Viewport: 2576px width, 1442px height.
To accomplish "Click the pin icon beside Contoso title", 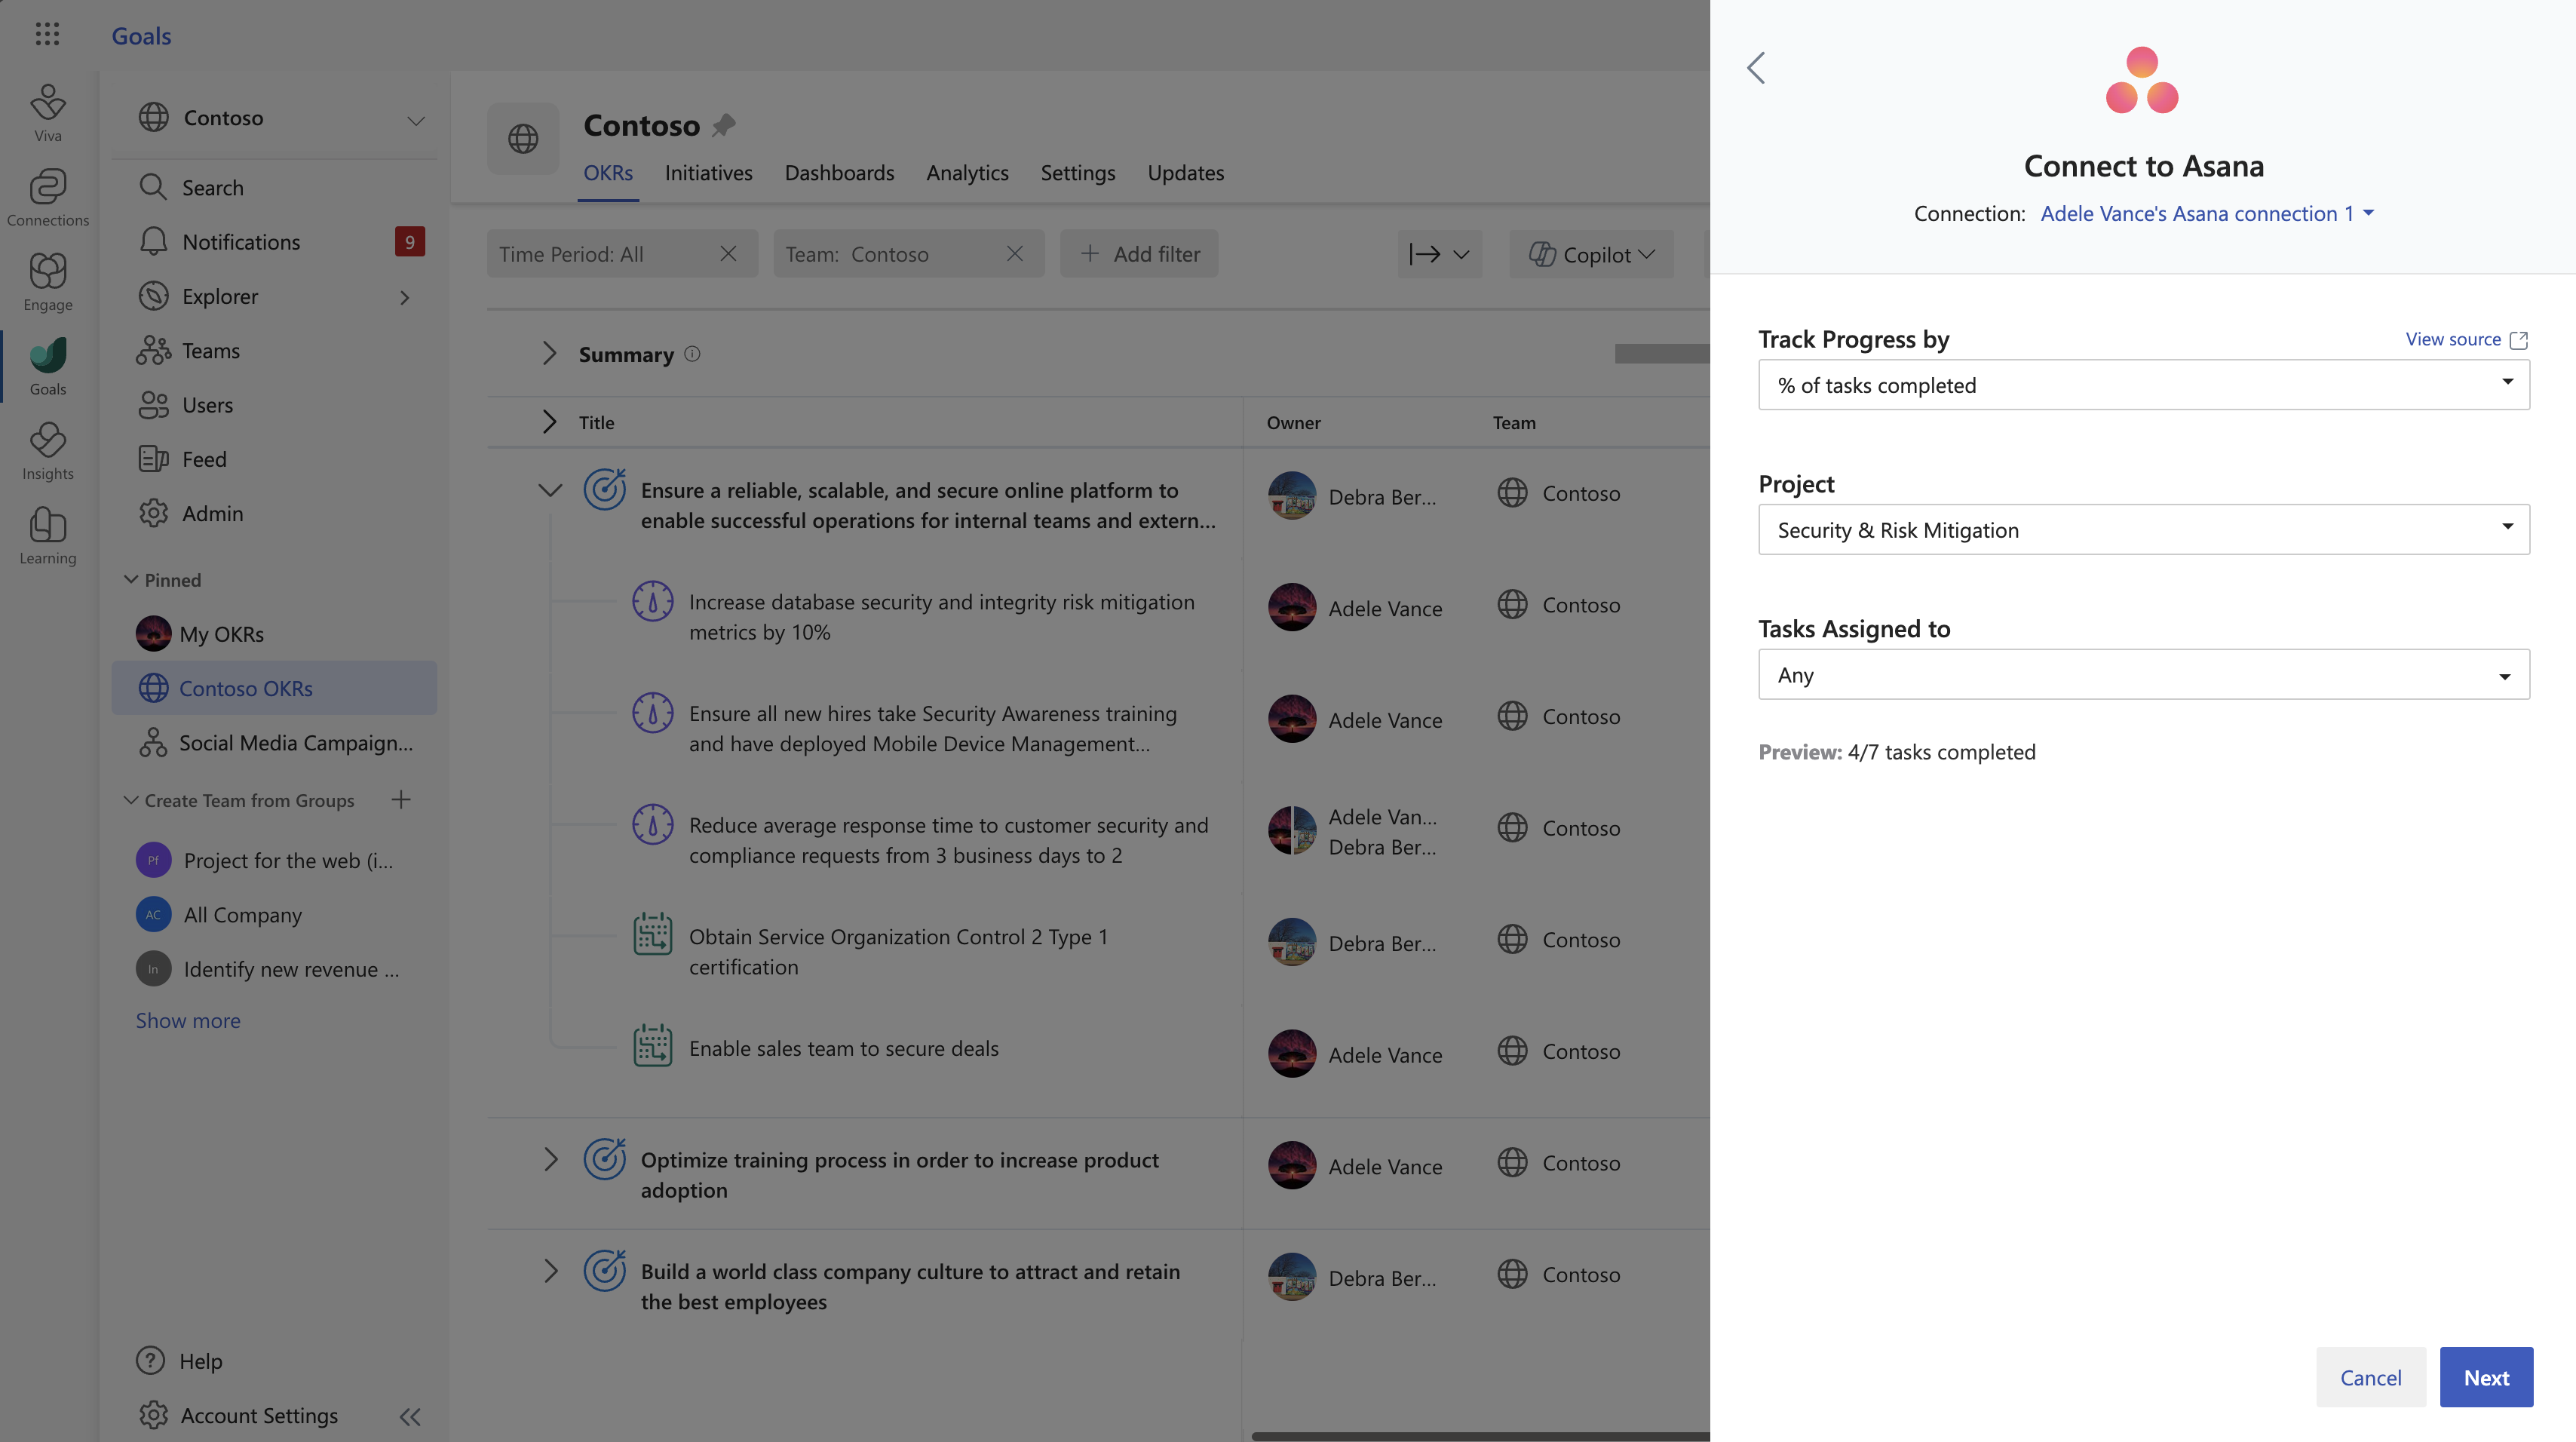I will tap(724, 125).
